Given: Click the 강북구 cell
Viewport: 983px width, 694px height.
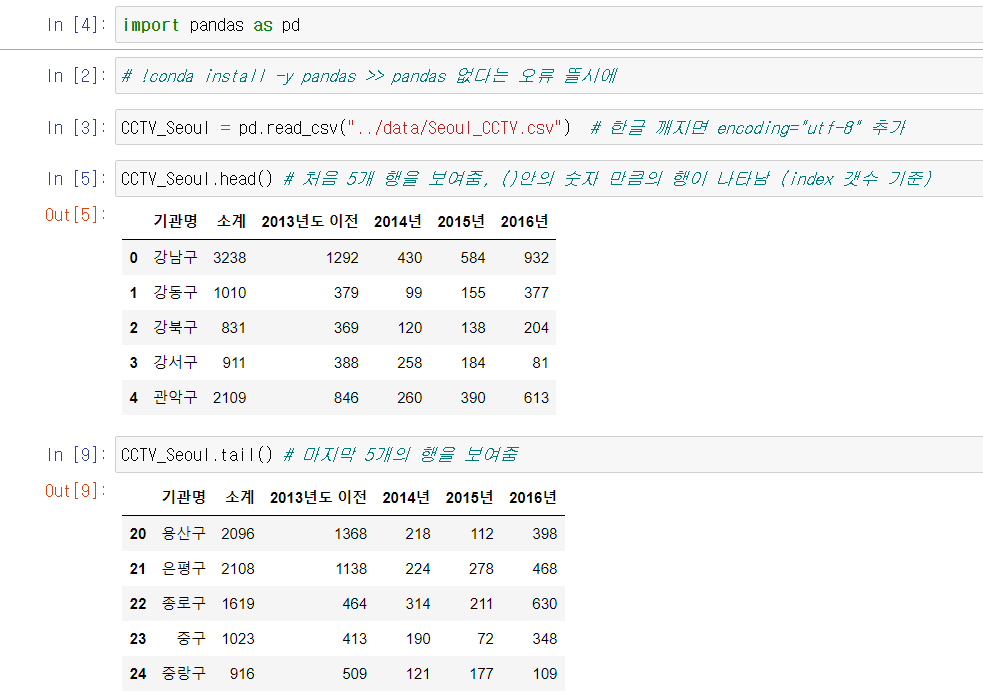Looking at the screenshot, I should (176, 327).
